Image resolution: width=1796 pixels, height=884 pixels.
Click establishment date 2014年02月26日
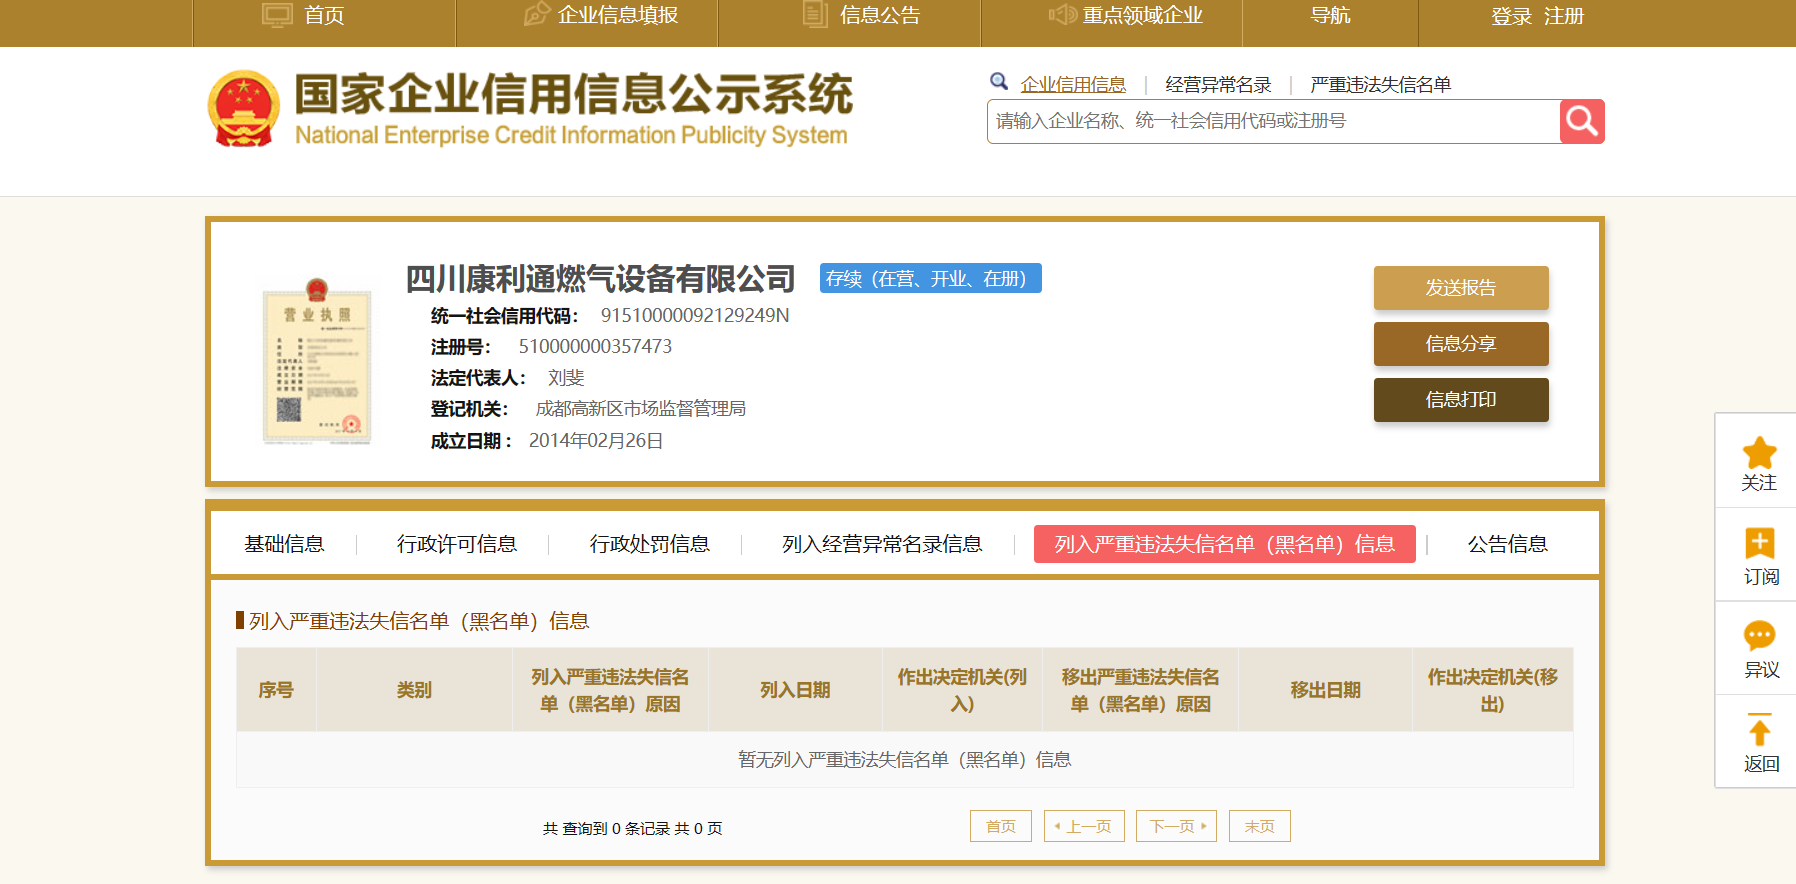[596, 441]
